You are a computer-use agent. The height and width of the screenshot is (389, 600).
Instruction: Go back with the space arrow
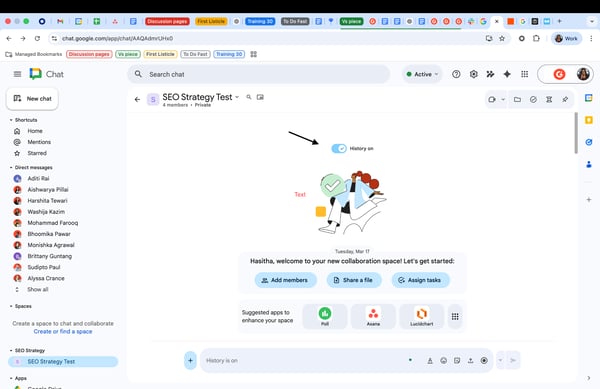tap(137, 99)
